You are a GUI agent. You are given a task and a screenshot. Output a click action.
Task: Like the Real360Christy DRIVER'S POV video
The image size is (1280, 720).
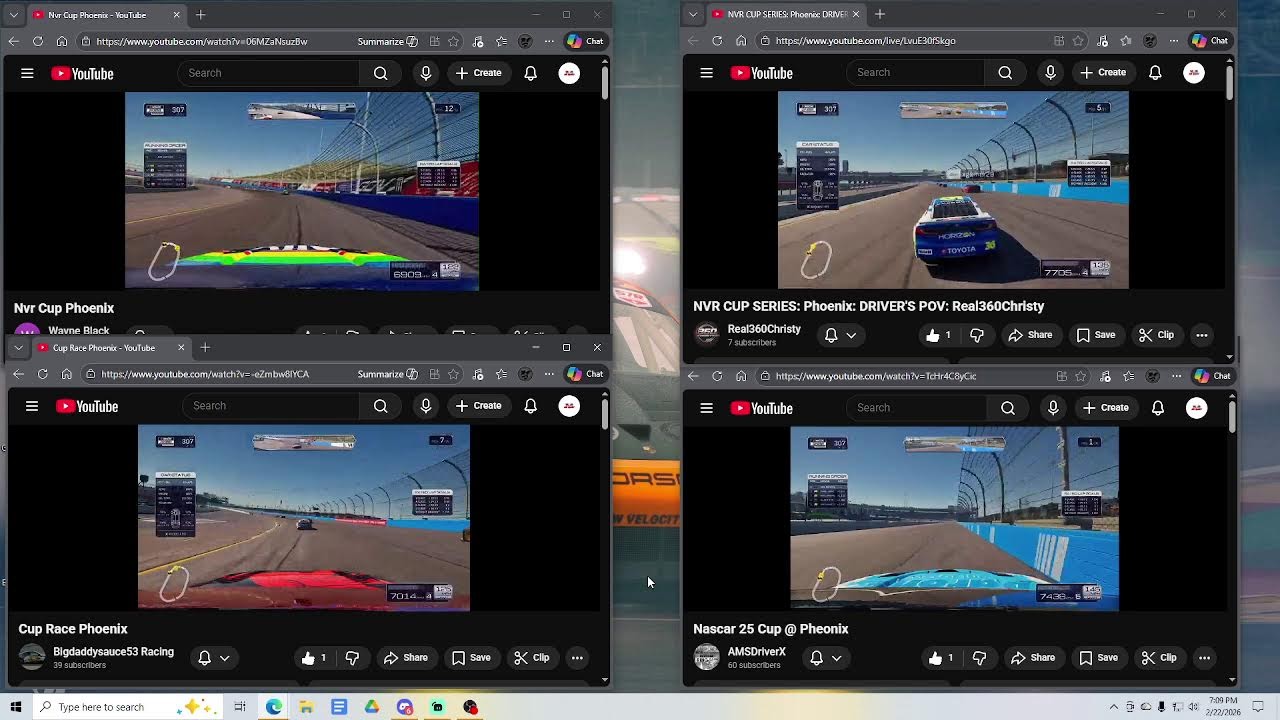(x=938, y=335)
